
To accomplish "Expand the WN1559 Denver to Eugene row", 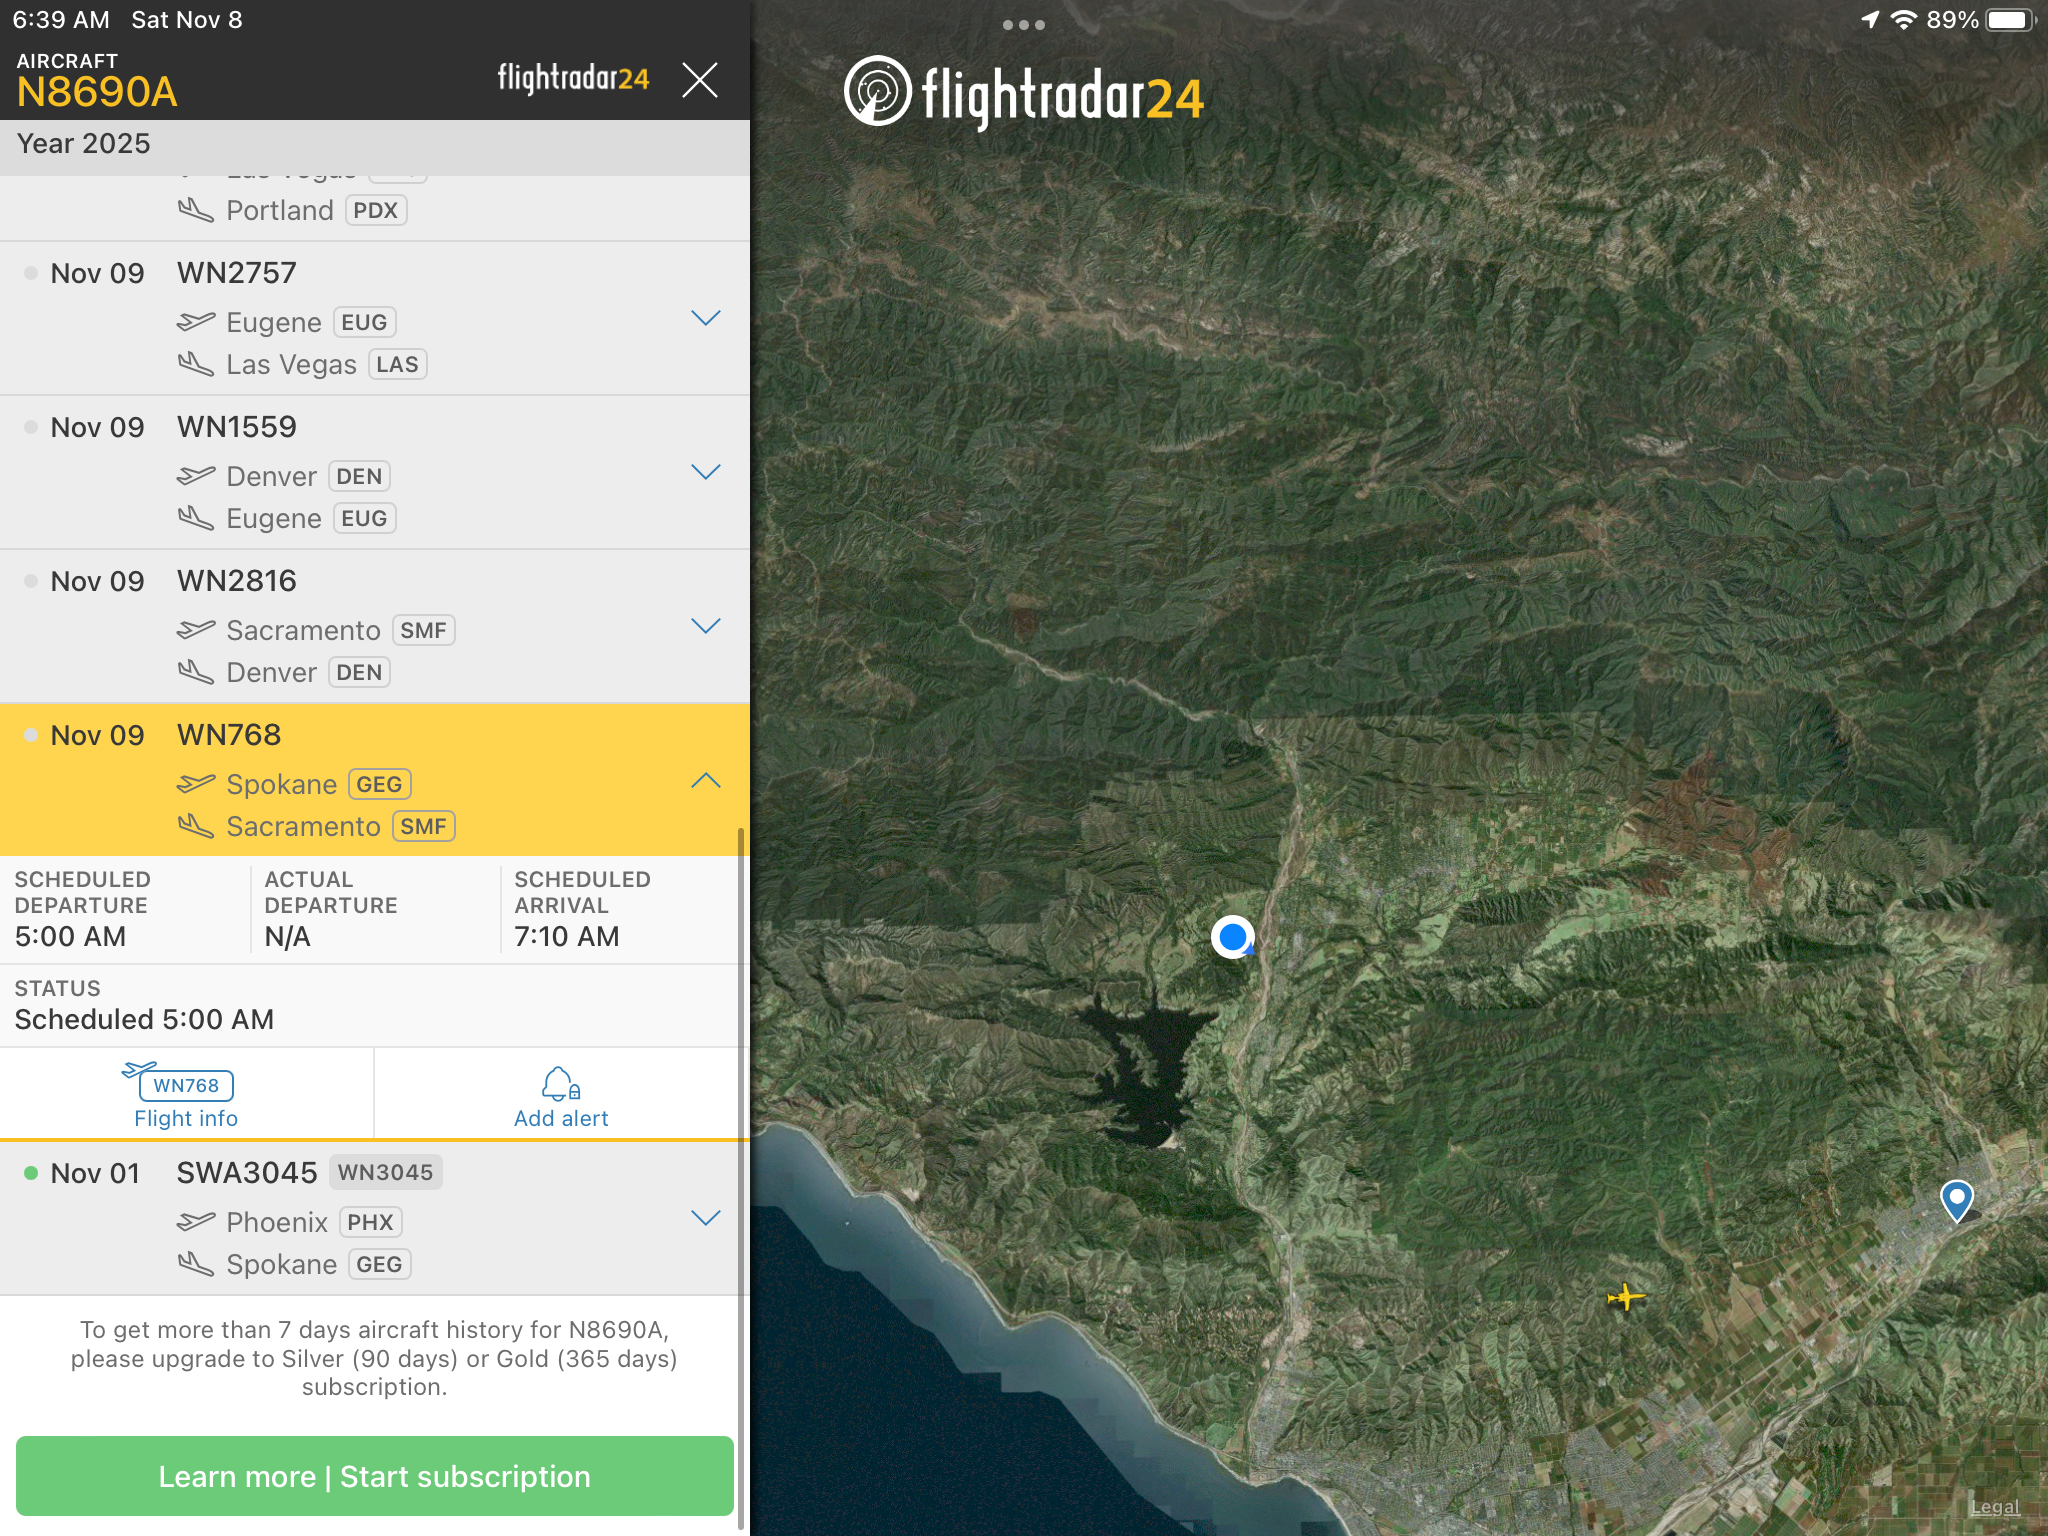I will click(706, 472).
